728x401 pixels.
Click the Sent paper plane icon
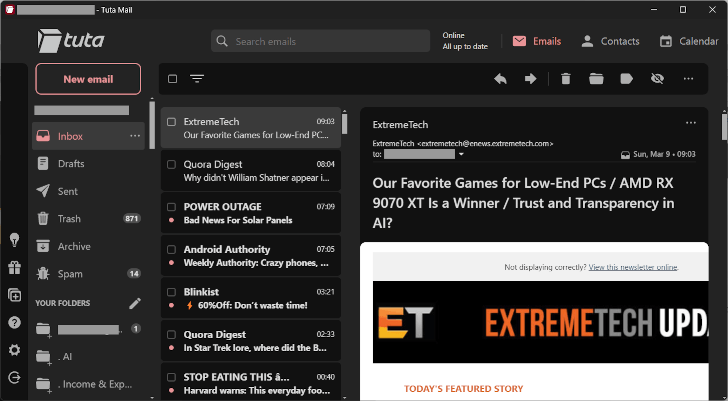pos(43,191)
